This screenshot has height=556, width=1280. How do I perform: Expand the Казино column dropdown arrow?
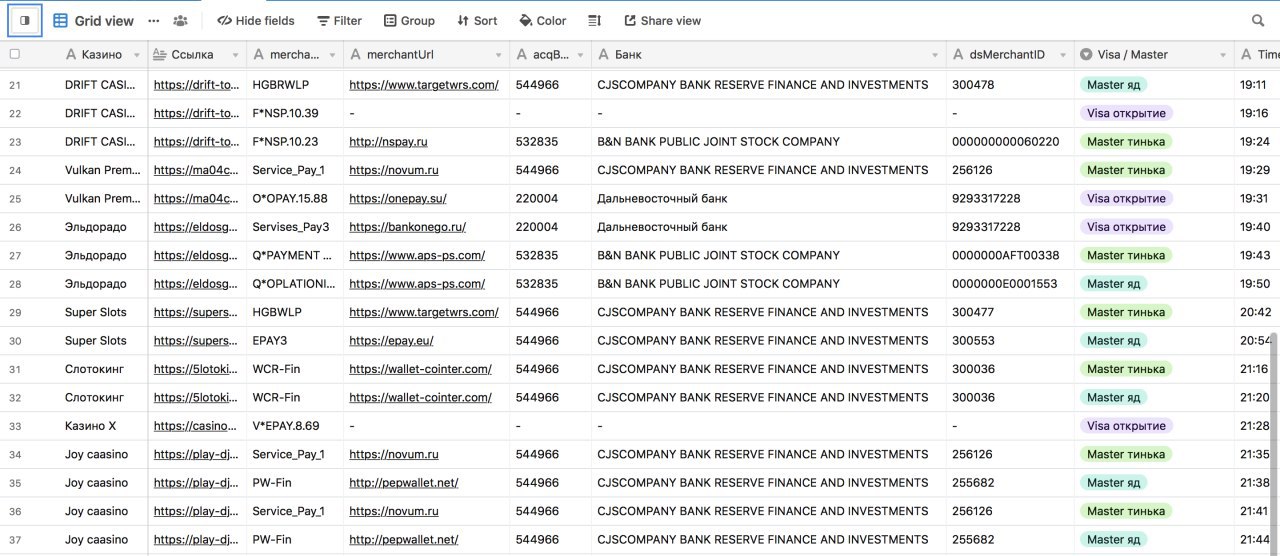tap(135, 55)
